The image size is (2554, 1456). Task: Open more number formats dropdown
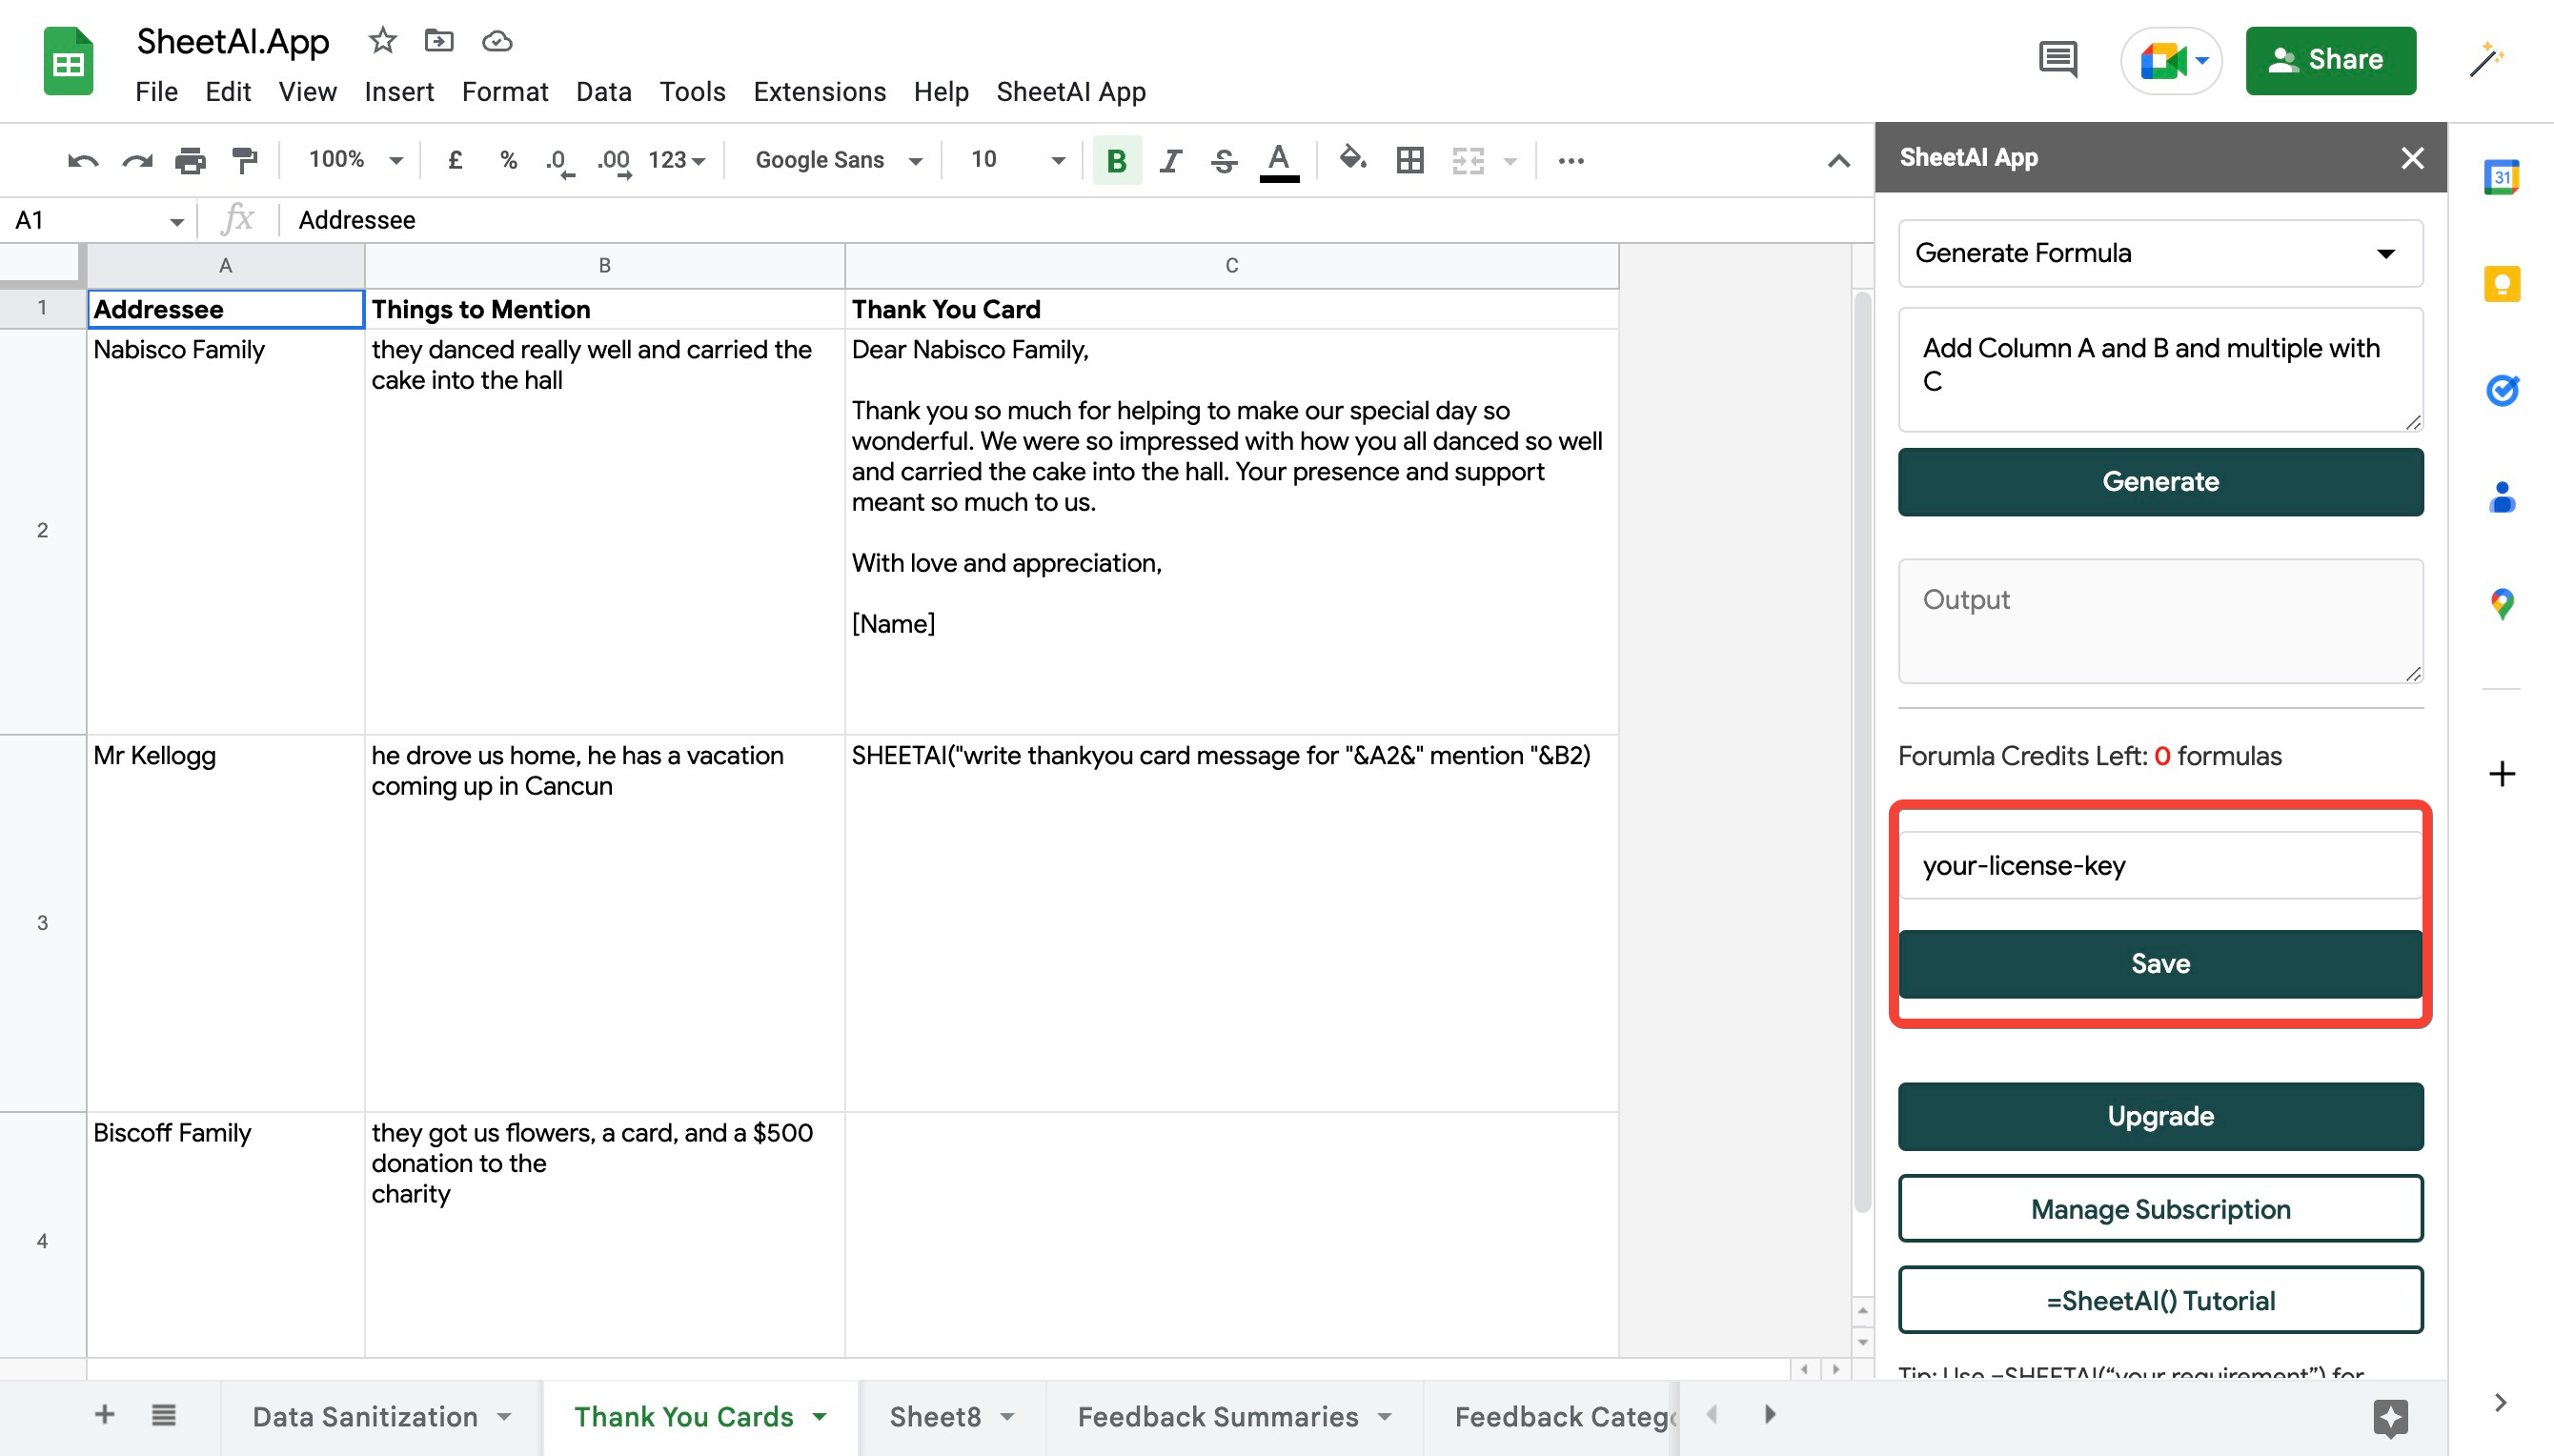[x=677, y=160]
